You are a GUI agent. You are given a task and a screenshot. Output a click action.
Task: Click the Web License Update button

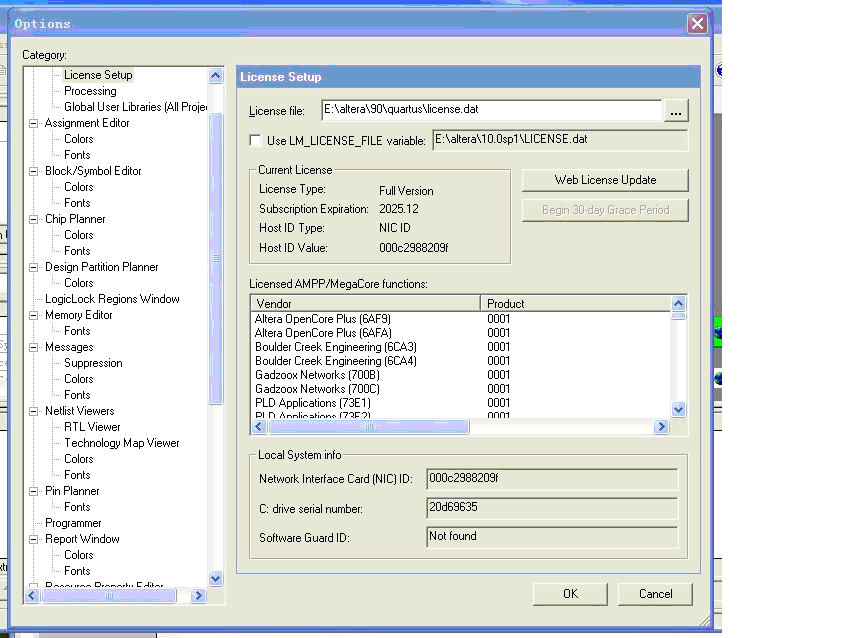tap(605, 180)
